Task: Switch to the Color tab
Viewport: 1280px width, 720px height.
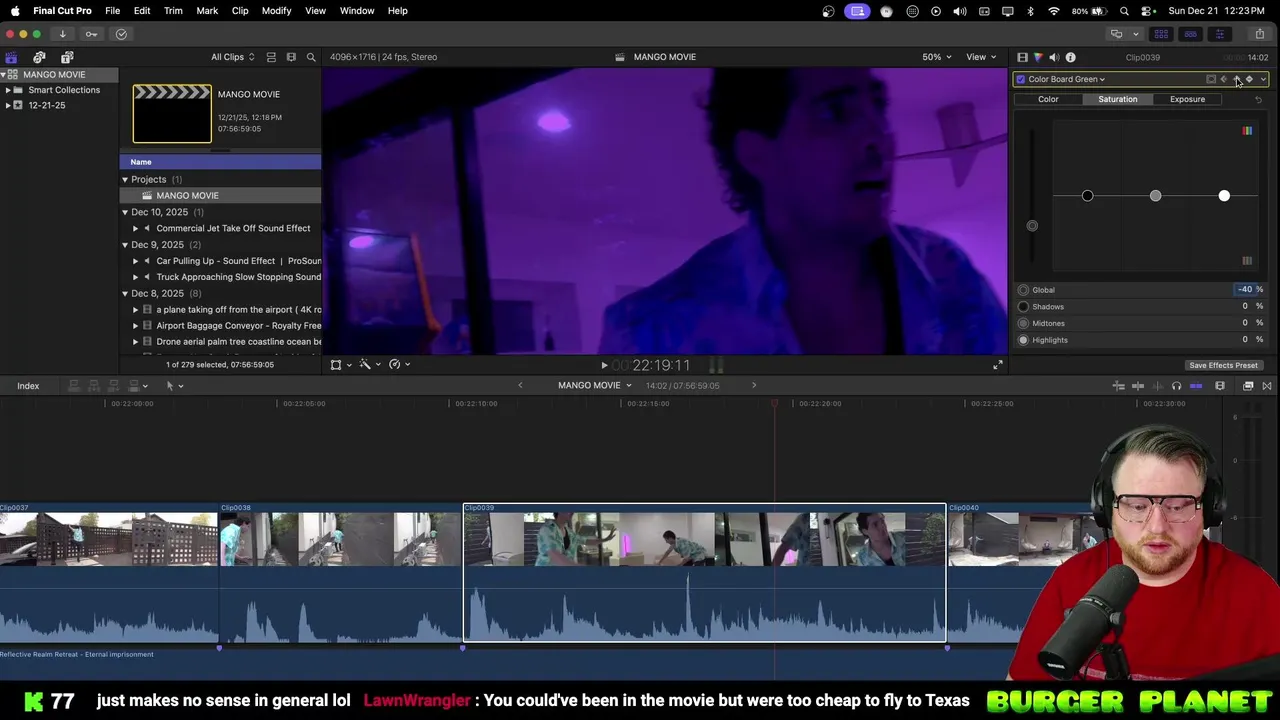Action: click(x=1048, y=99)
